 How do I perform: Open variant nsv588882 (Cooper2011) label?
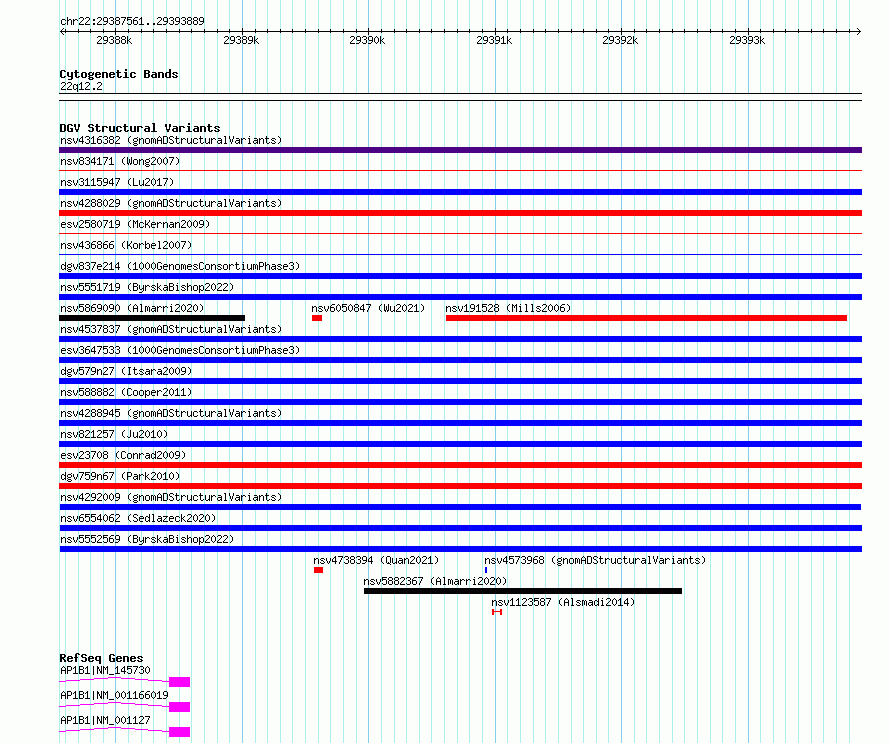126,392
